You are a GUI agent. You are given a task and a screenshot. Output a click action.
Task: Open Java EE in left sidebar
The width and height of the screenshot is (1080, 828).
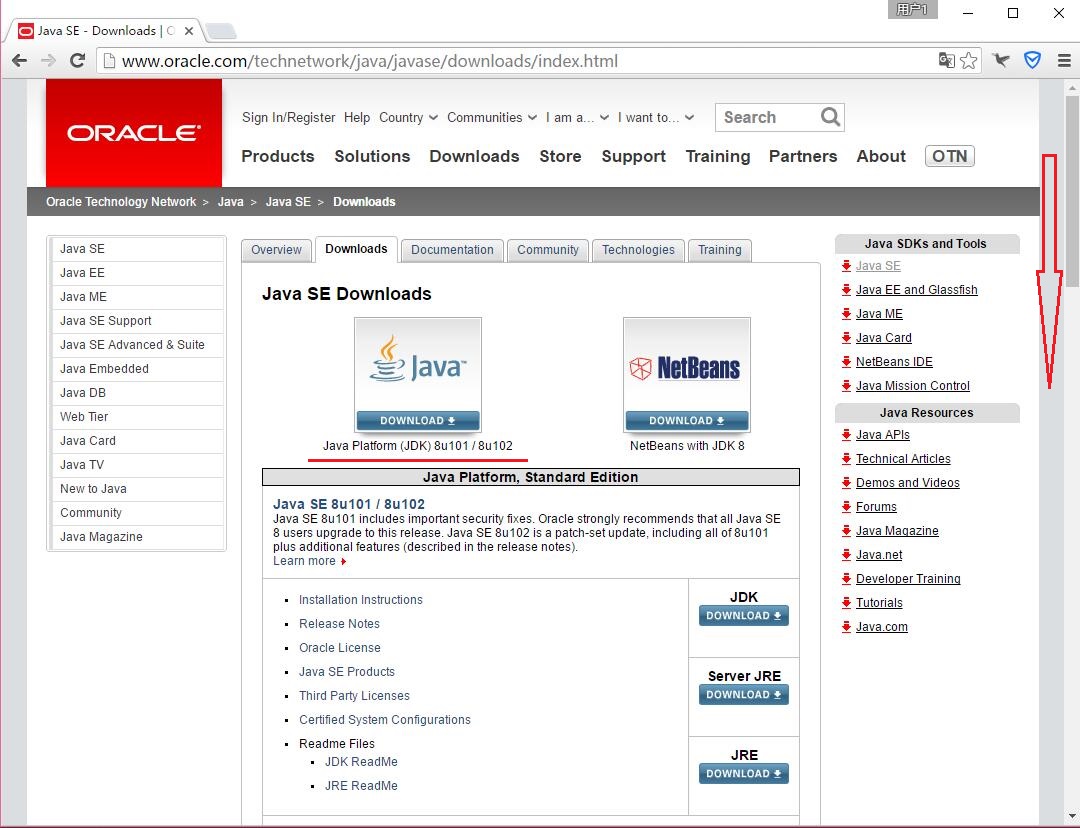[x=138, y=273]
